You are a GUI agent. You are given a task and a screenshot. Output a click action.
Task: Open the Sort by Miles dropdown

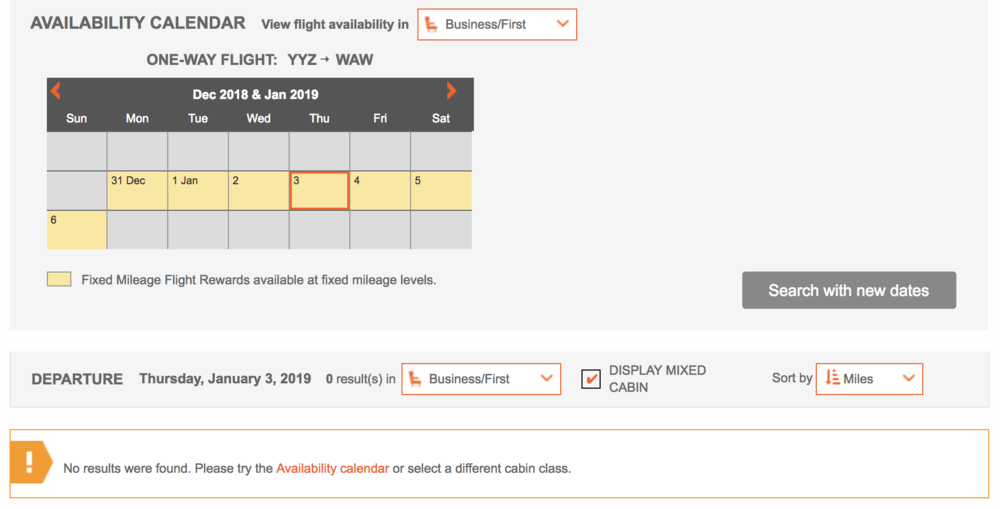869,379
